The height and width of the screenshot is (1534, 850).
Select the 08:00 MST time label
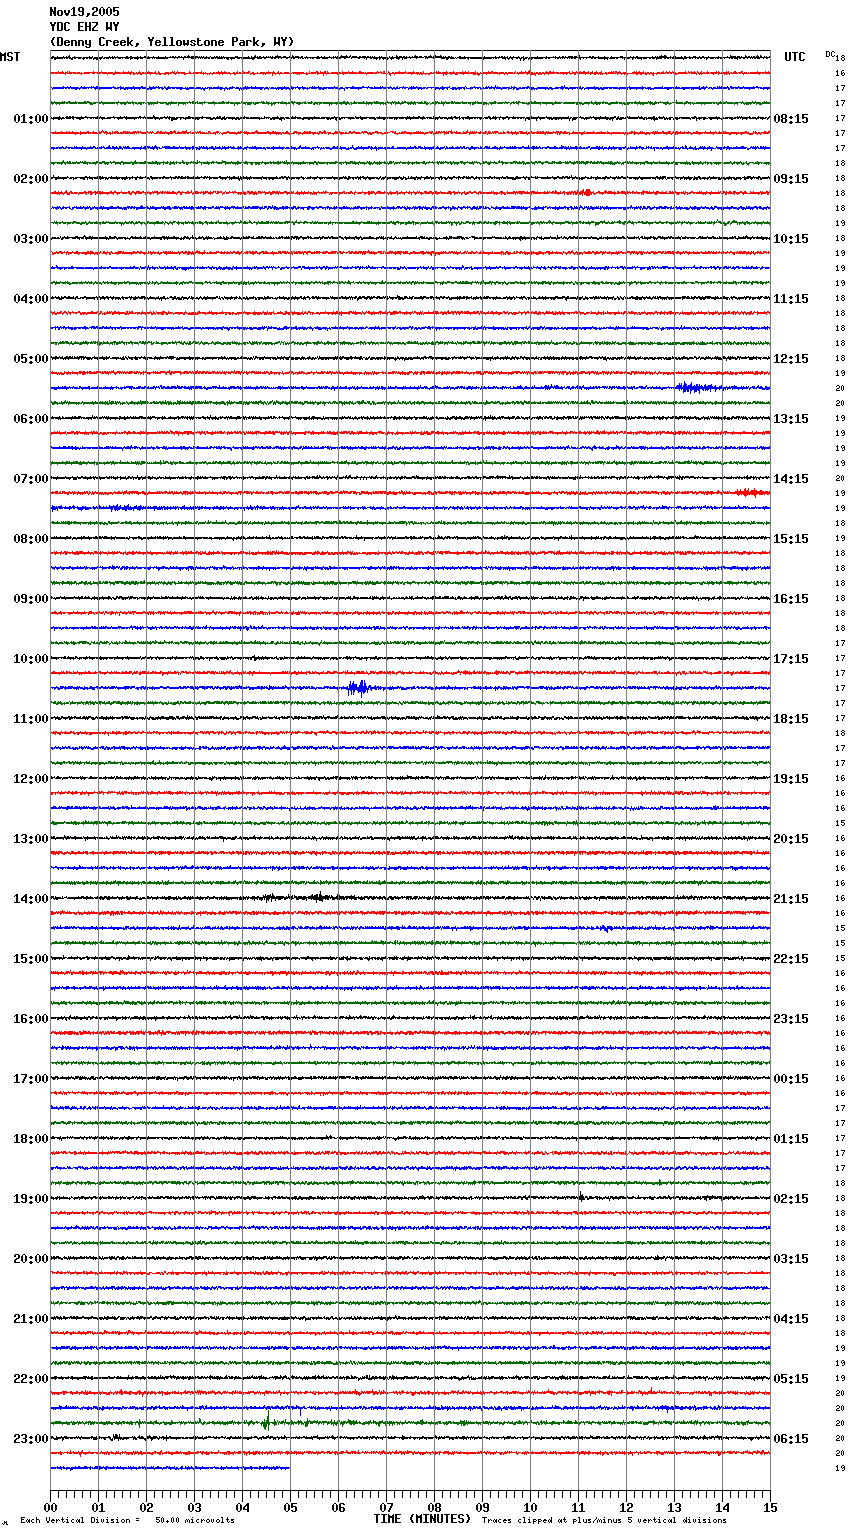(x=30, y=539)
